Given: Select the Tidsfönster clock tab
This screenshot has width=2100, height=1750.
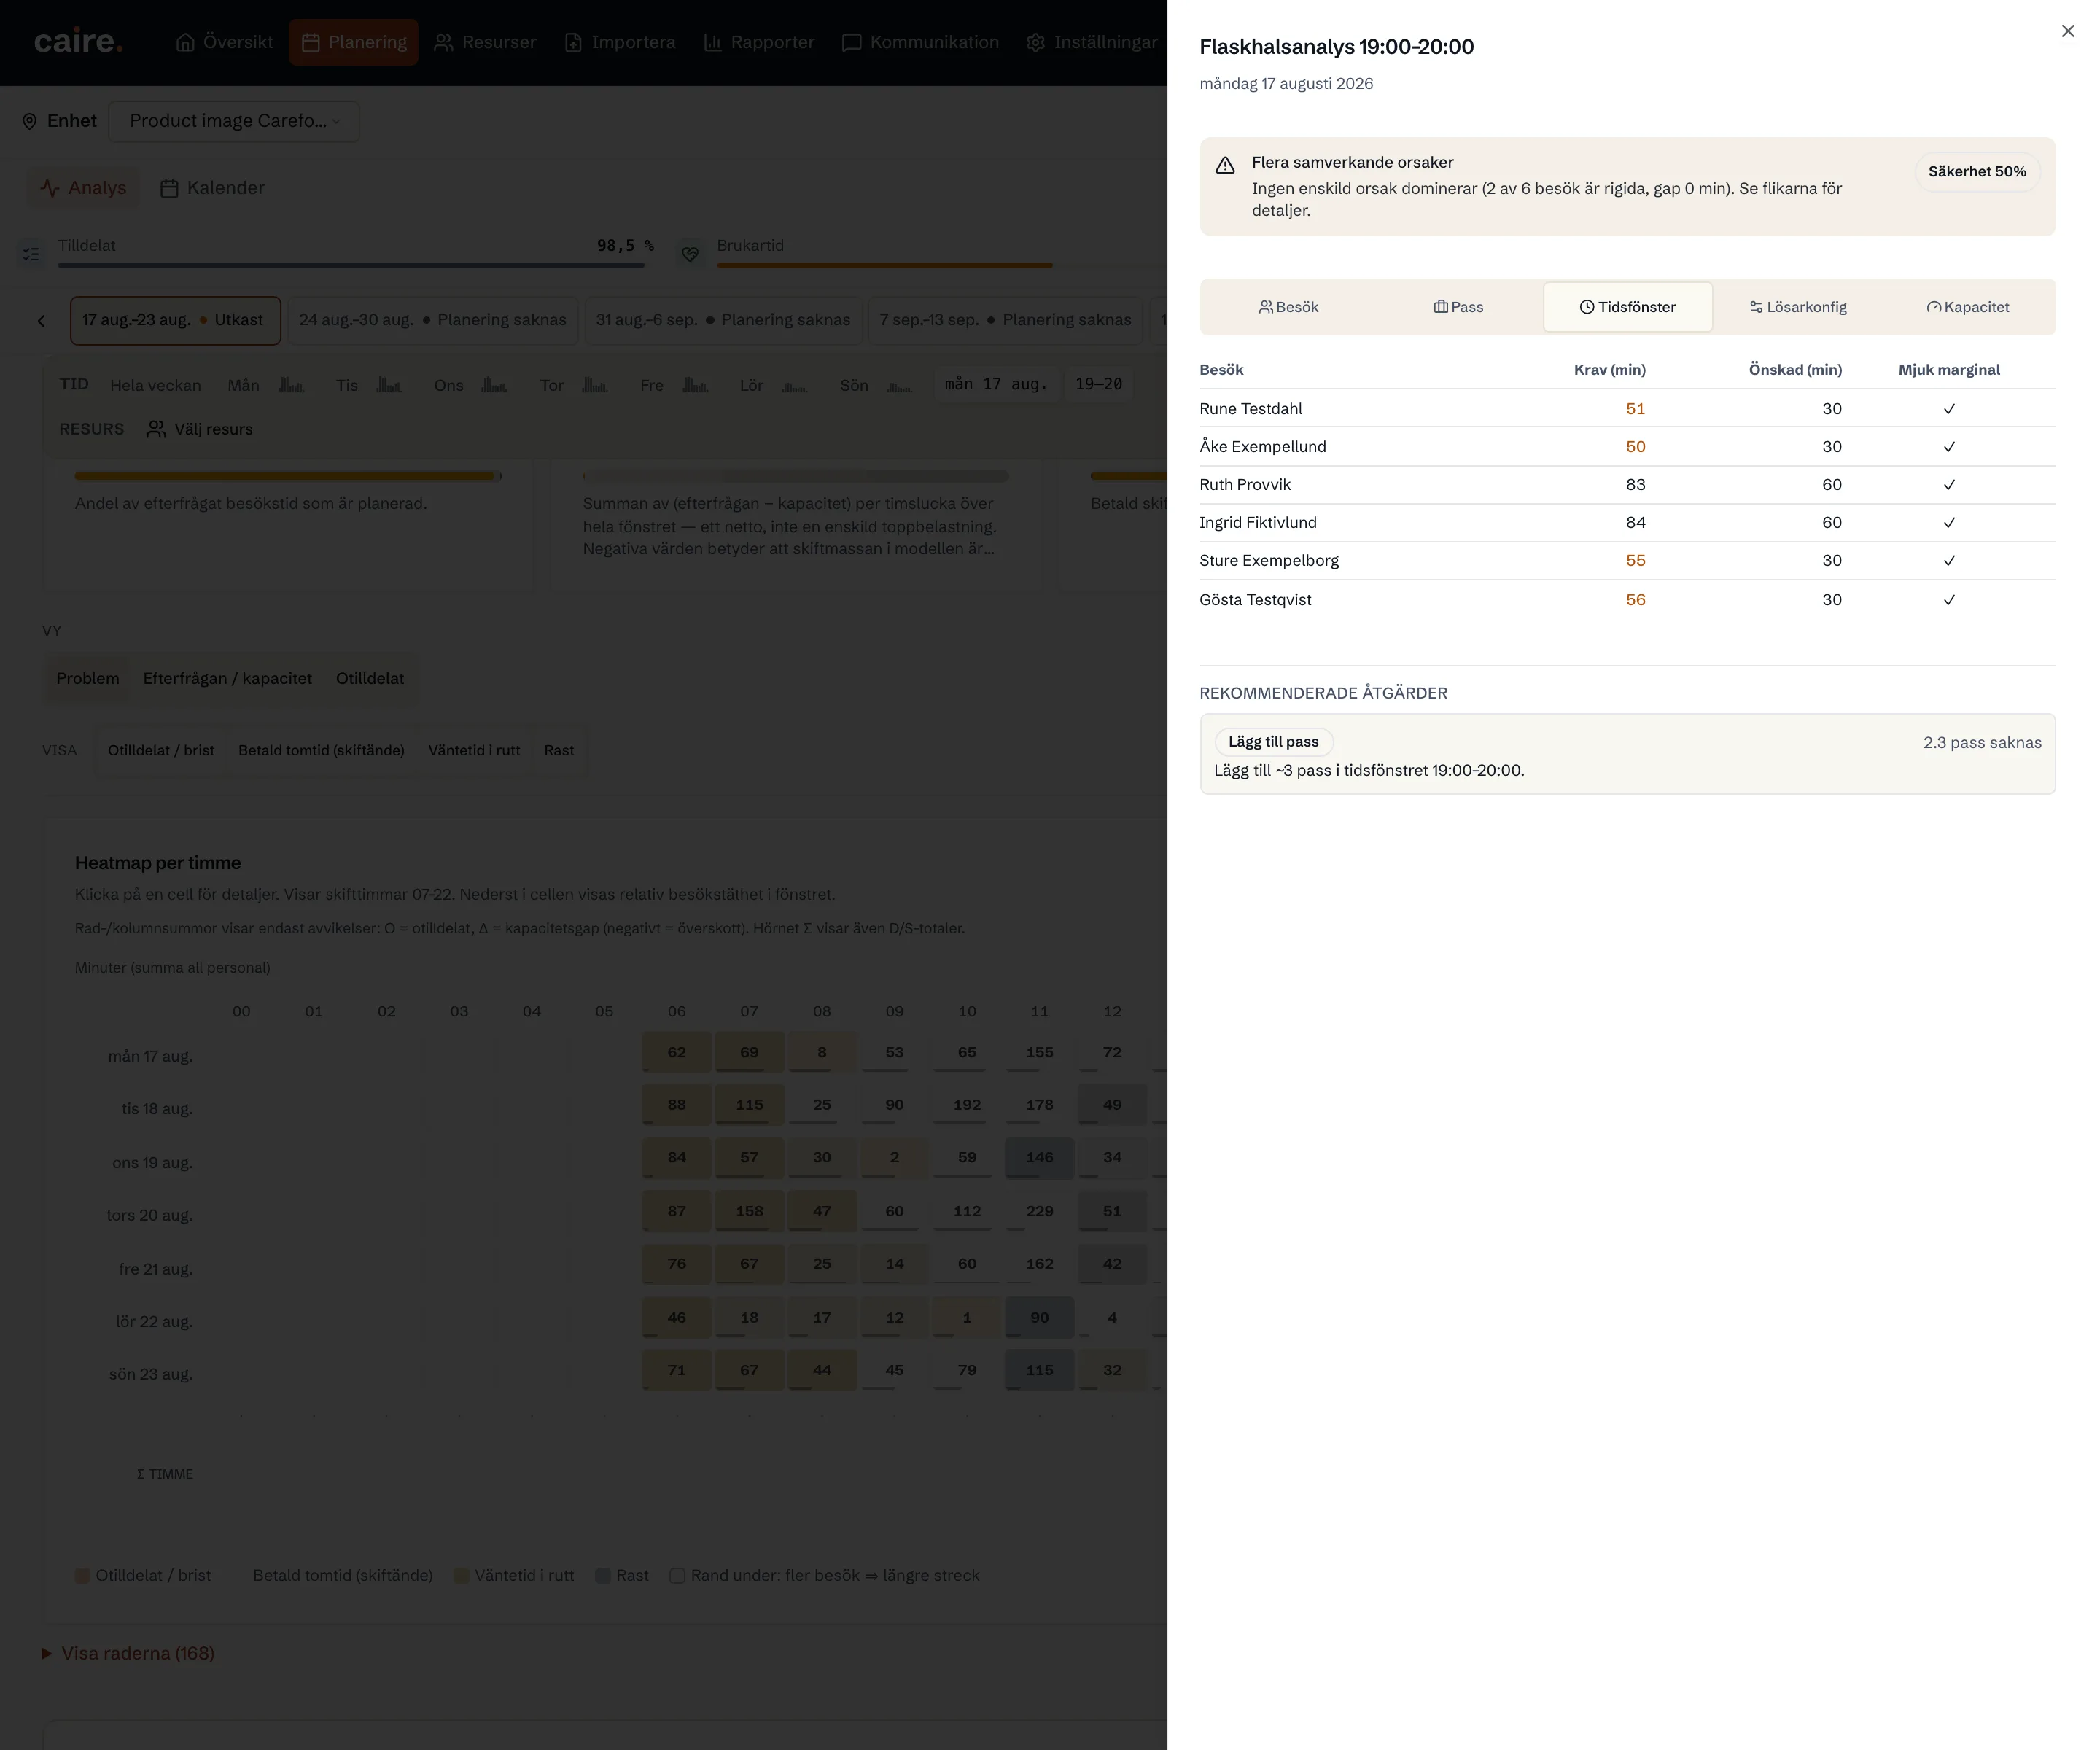Looking at the screenshot, I should (x=1627, y=307).
